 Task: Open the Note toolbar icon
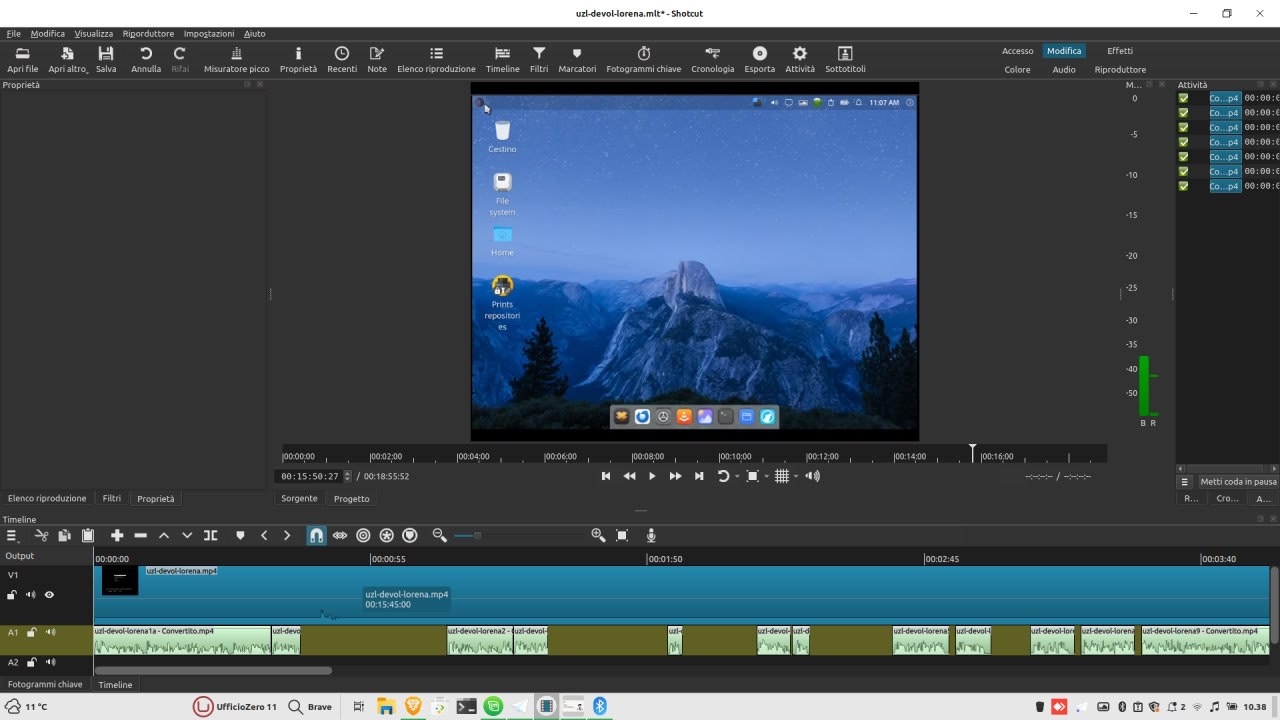coord(377,60)
